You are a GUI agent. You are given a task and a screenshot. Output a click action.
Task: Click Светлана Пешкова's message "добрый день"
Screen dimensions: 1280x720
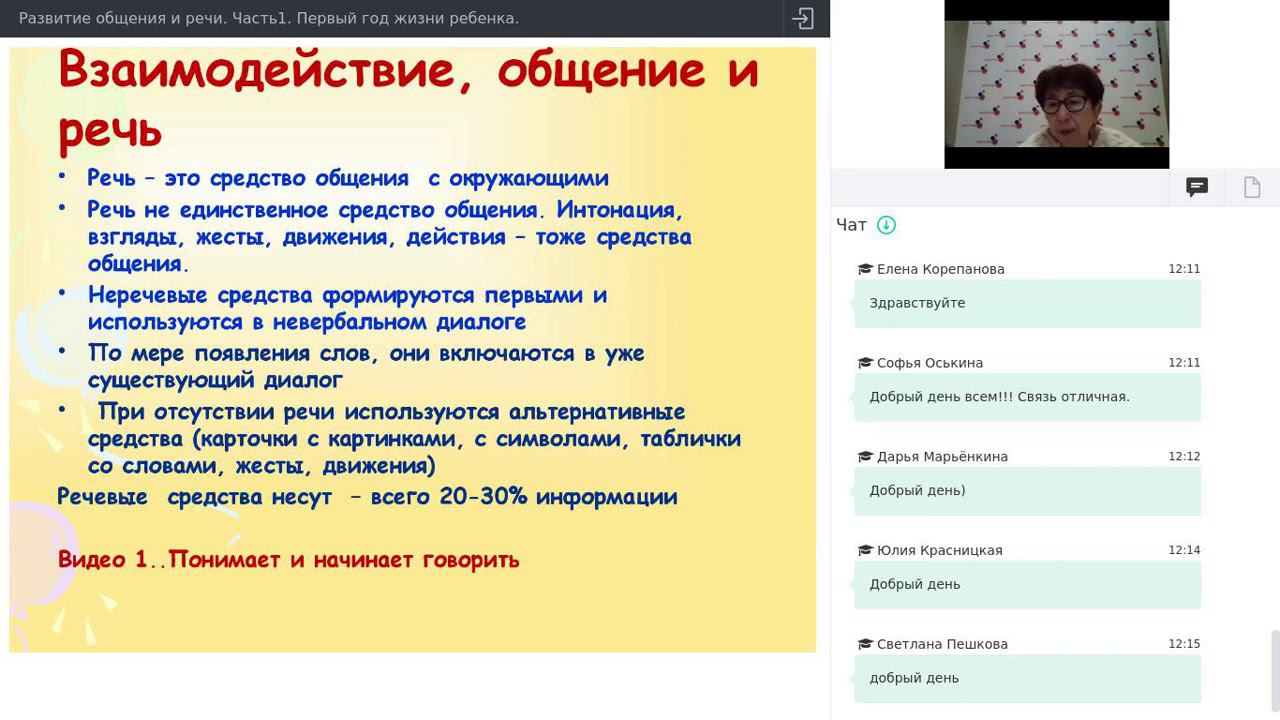(x=1027, y=679)
